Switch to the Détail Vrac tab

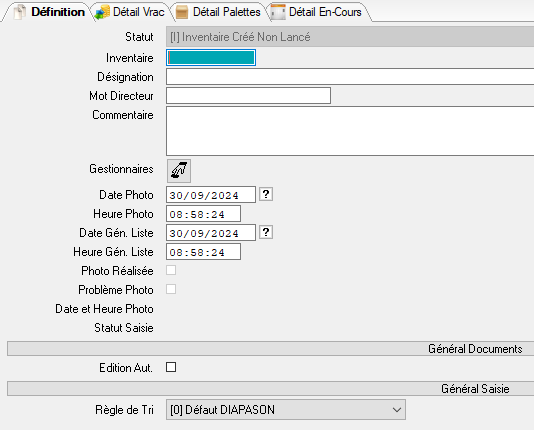tap(130, 12)
